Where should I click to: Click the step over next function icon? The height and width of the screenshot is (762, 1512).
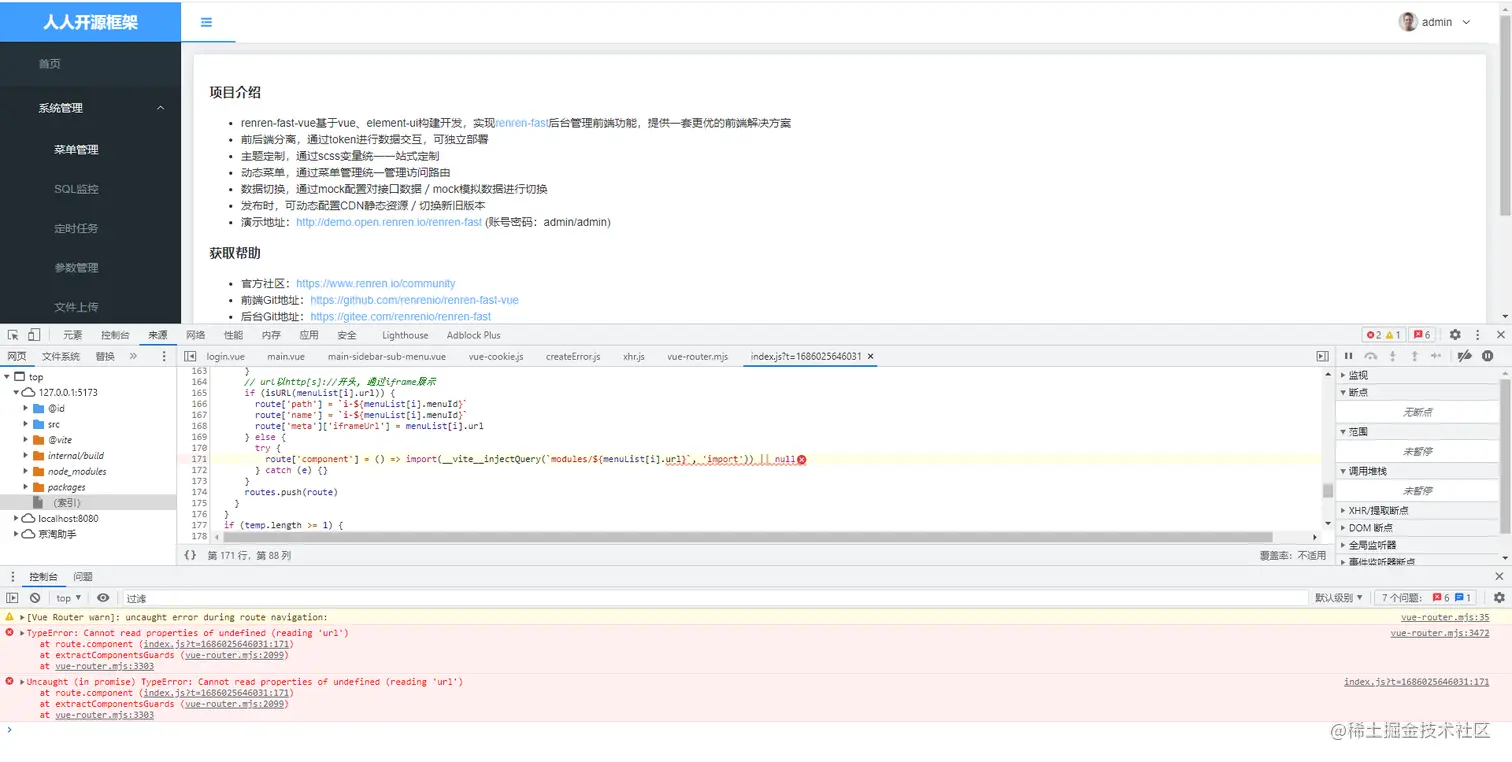pyautogui.click(x=1371, y=356)
